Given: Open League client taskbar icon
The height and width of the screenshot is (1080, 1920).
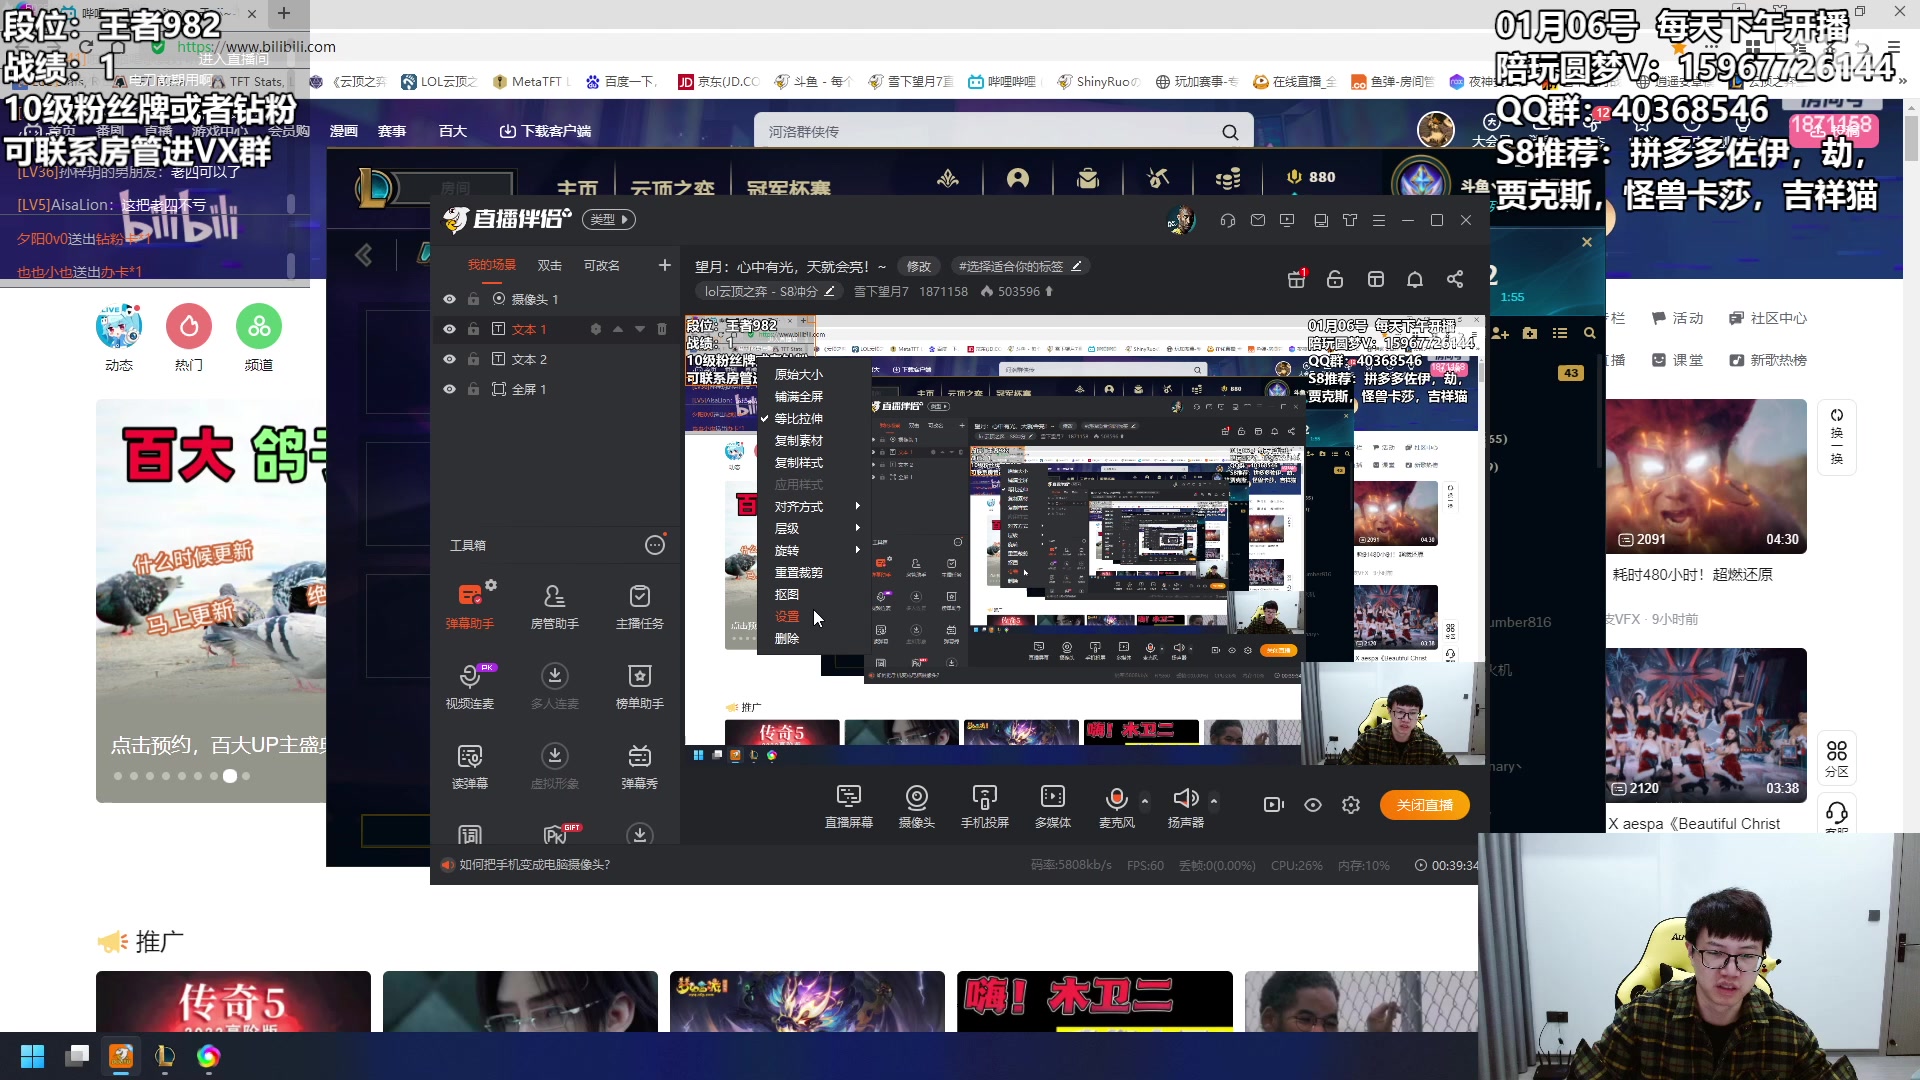Looking at the screenshot, I should (165, 1056).
